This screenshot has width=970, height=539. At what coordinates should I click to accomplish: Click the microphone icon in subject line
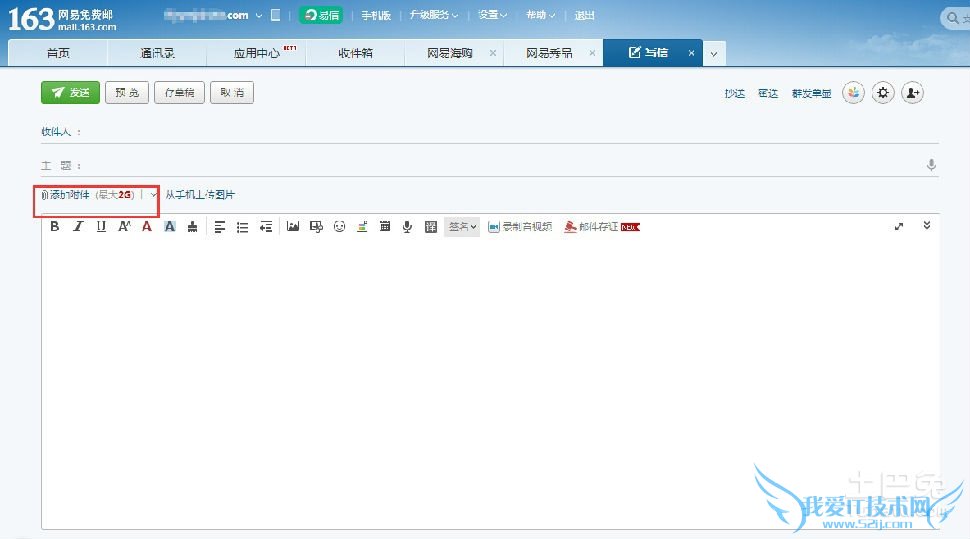coord(931,165)
